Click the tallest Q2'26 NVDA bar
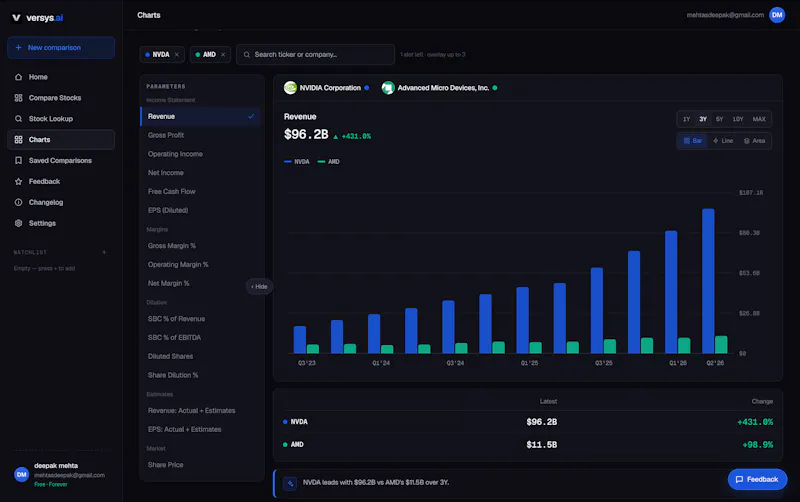 click(x=708, y=281)
